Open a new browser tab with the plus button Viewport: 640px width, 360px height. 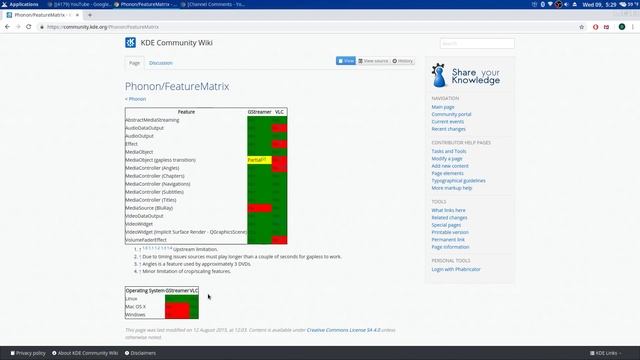pyautogui.click(x=90, y=15)
